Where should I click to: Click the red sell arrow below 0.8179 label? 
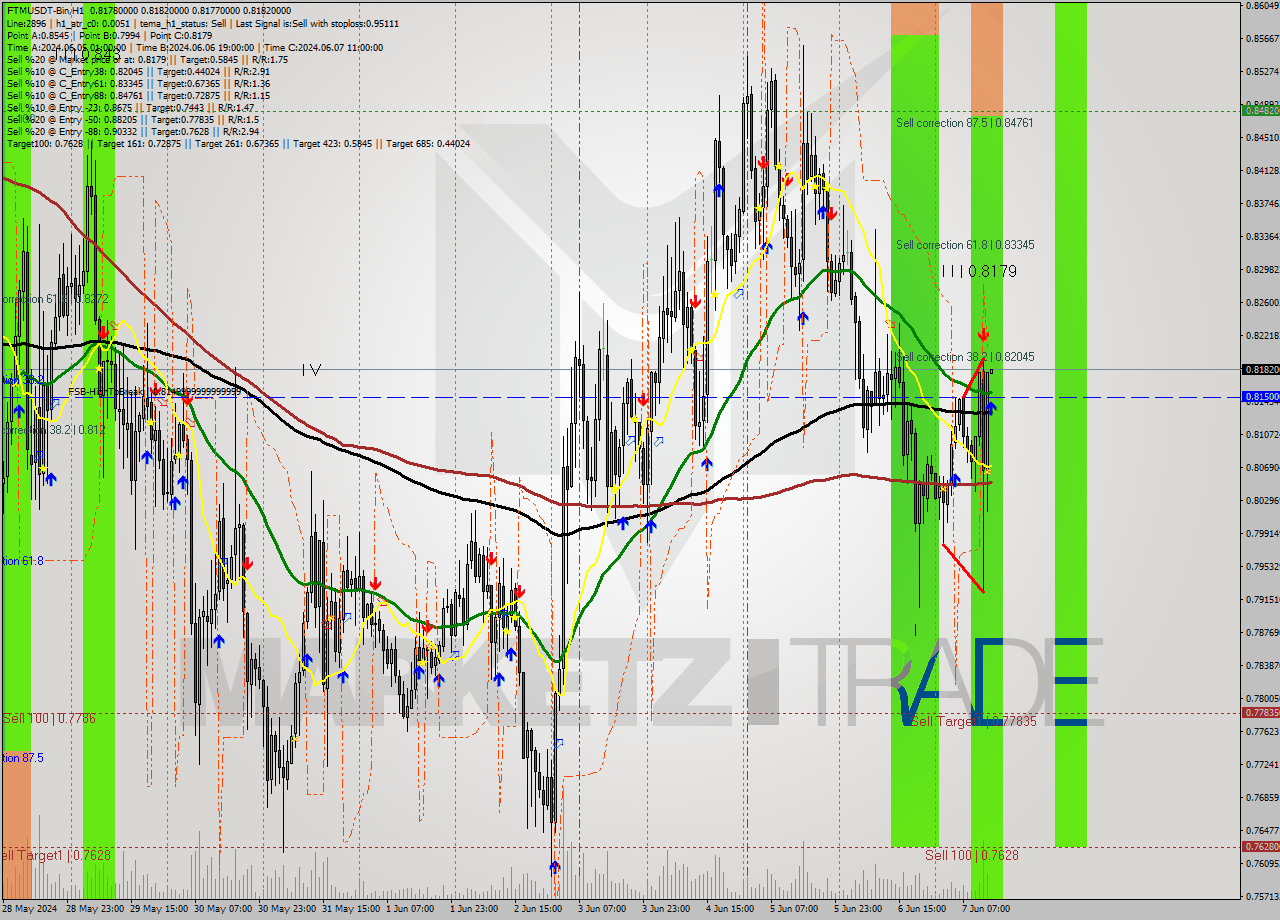tap(983, 334)
